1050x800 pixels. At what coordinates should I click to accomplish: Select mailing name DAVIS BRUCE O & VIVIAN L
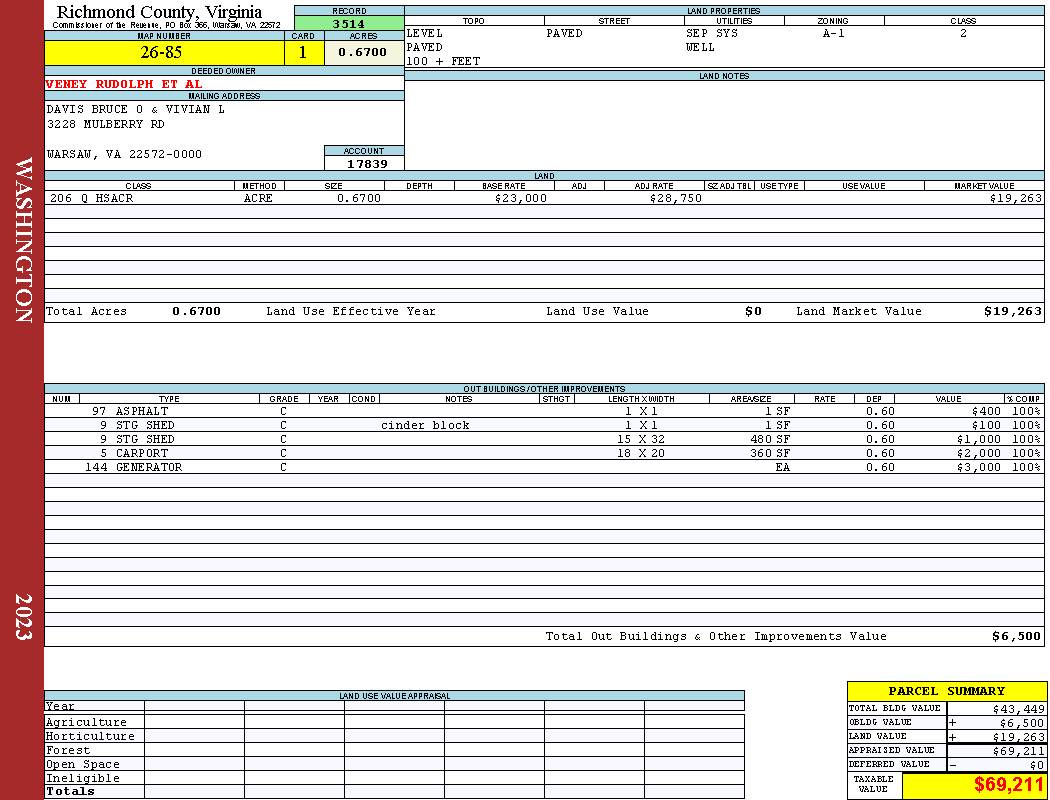pyautogui.click(x=136, y=109)
